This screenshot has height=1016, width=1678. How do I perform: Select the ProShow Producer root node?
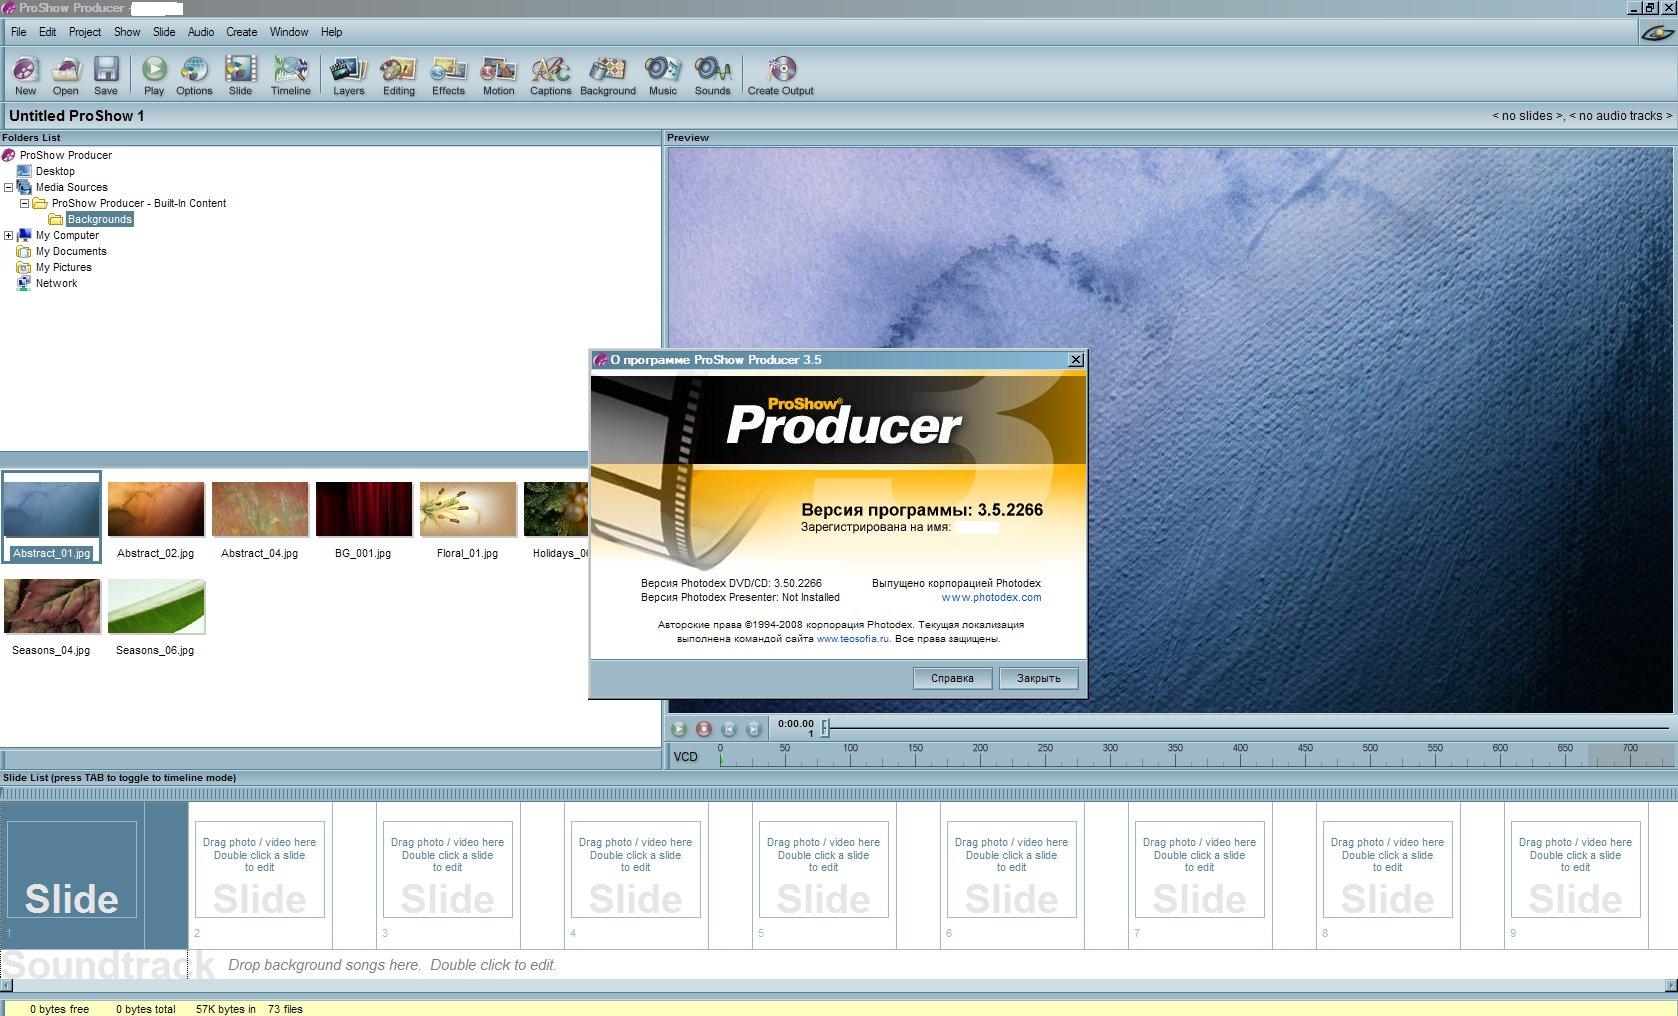click(66, 155)
